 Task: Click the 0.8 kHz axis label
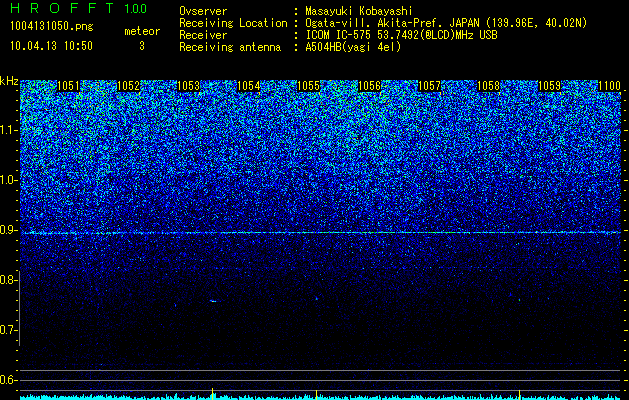(7, 280)
